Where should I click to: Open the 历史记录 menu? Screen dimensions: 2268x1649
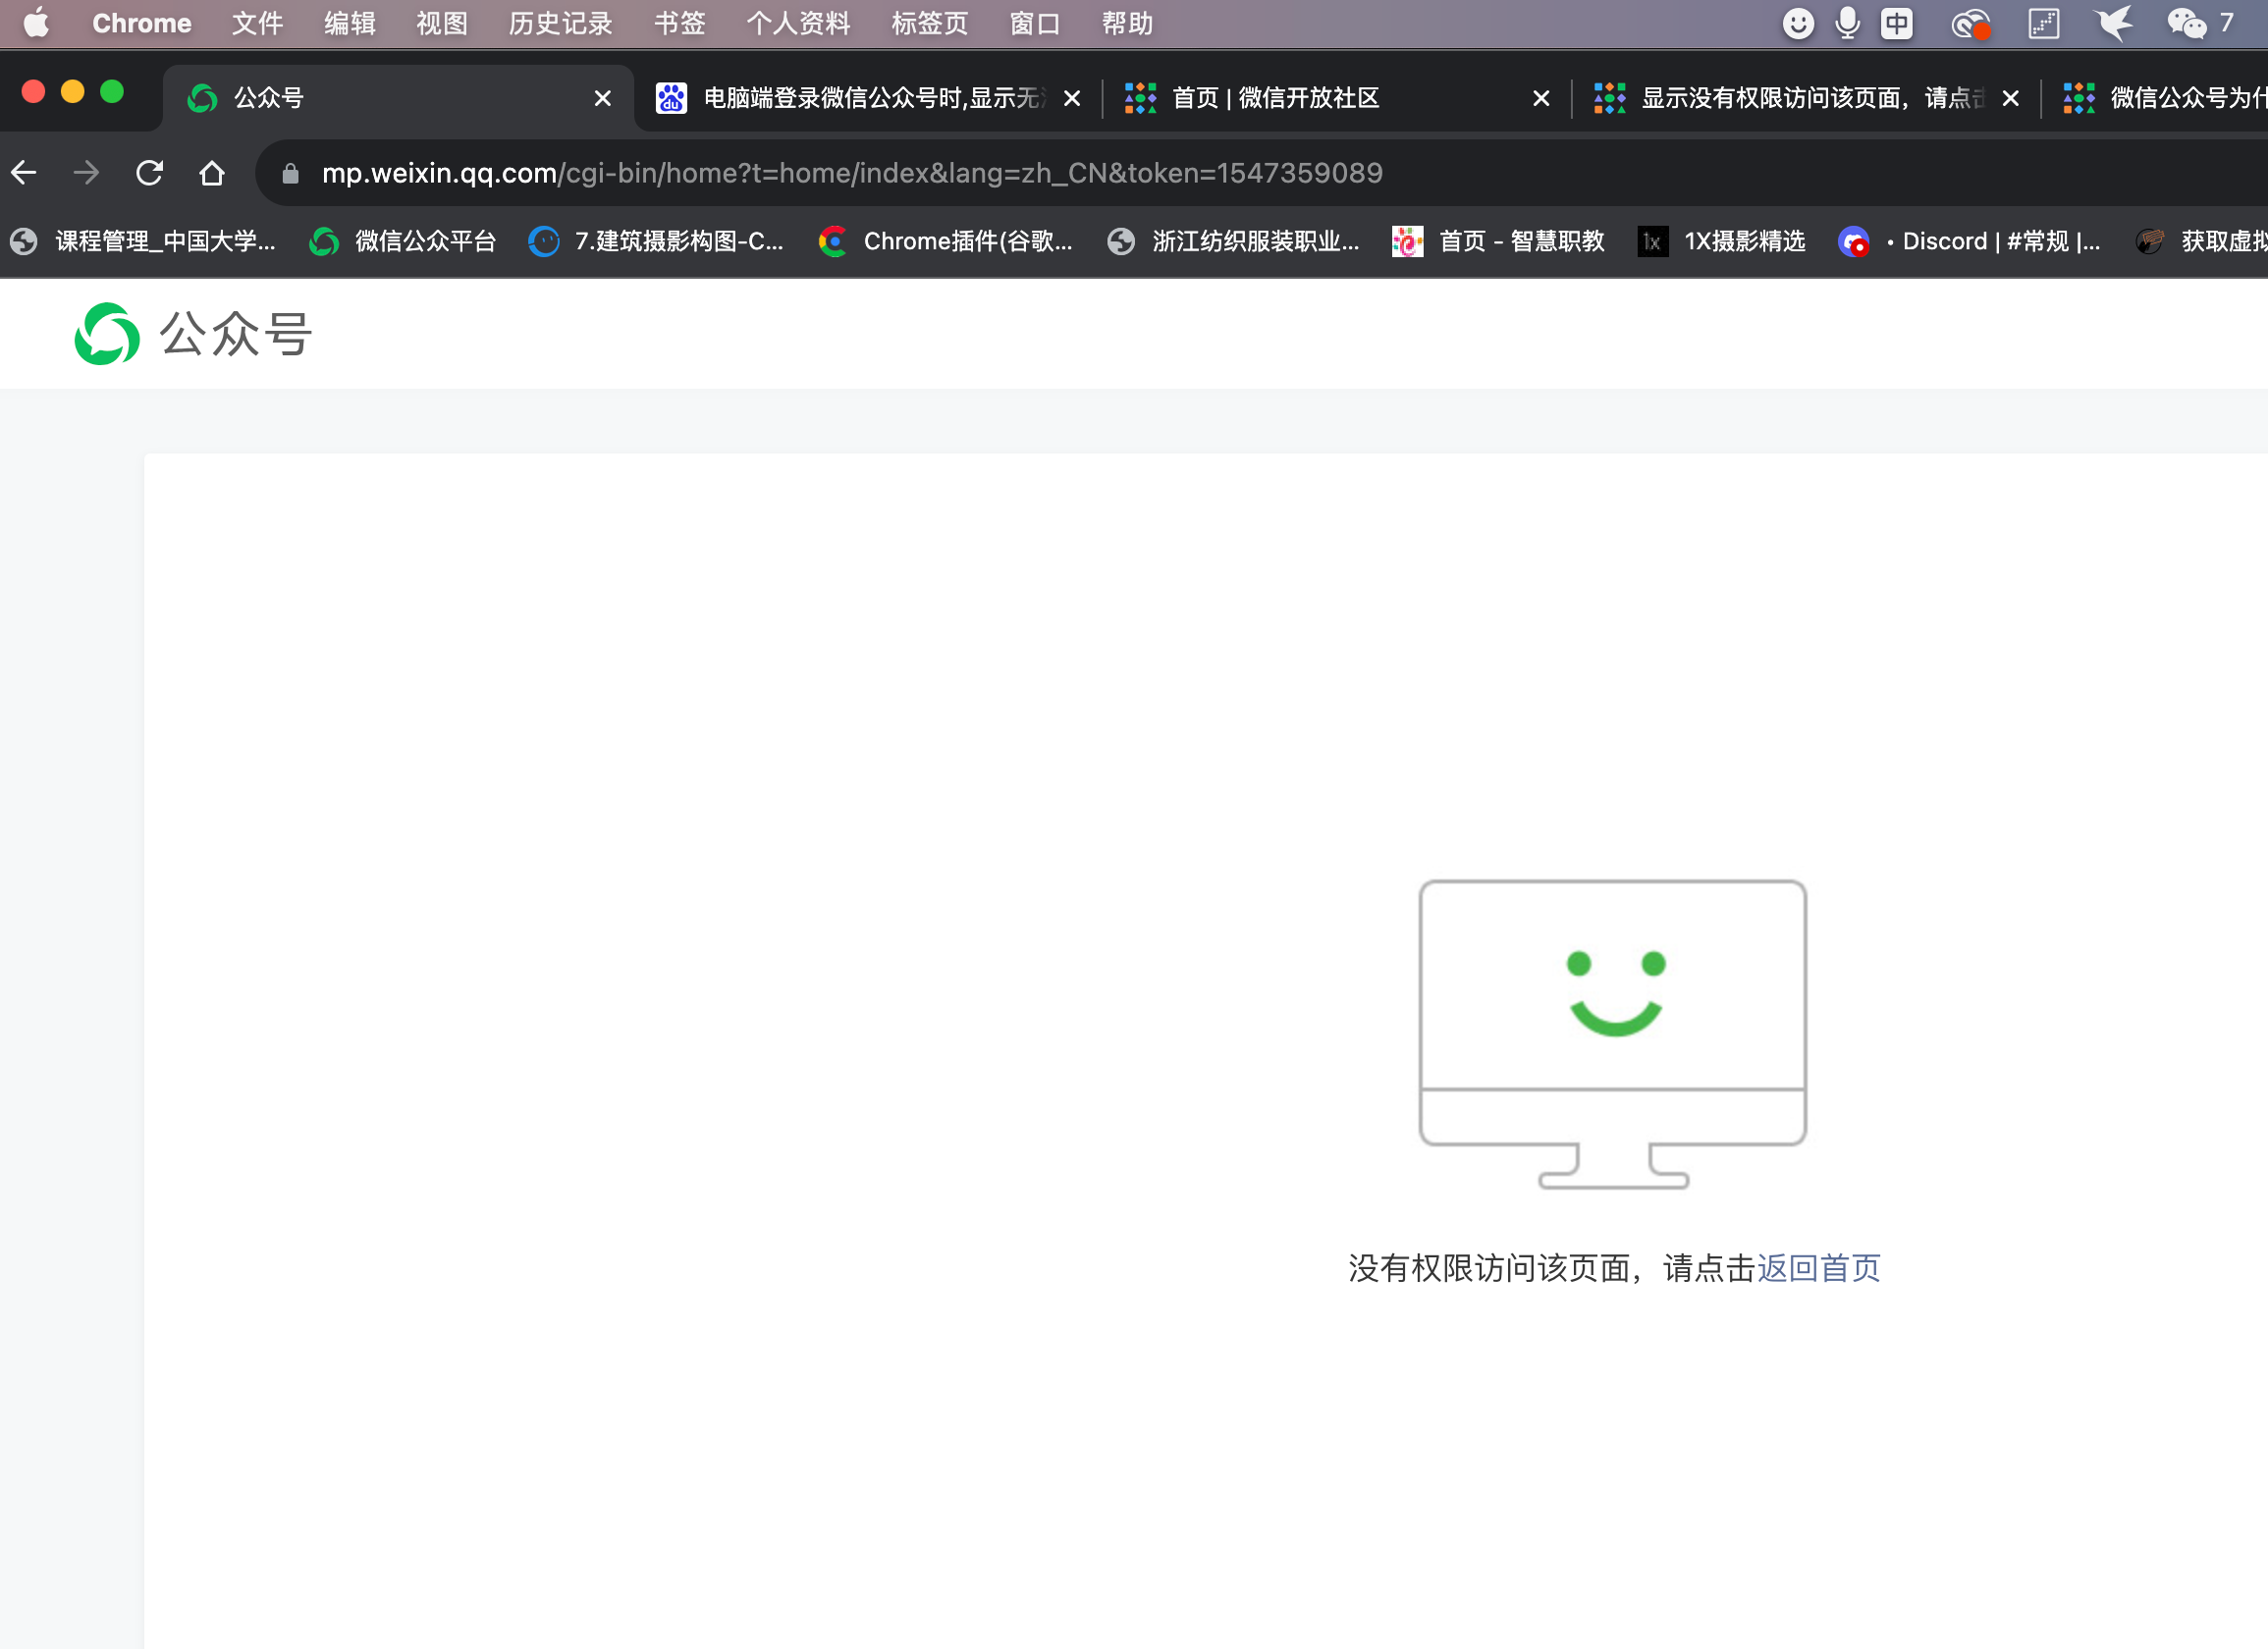tap(559, 23)
